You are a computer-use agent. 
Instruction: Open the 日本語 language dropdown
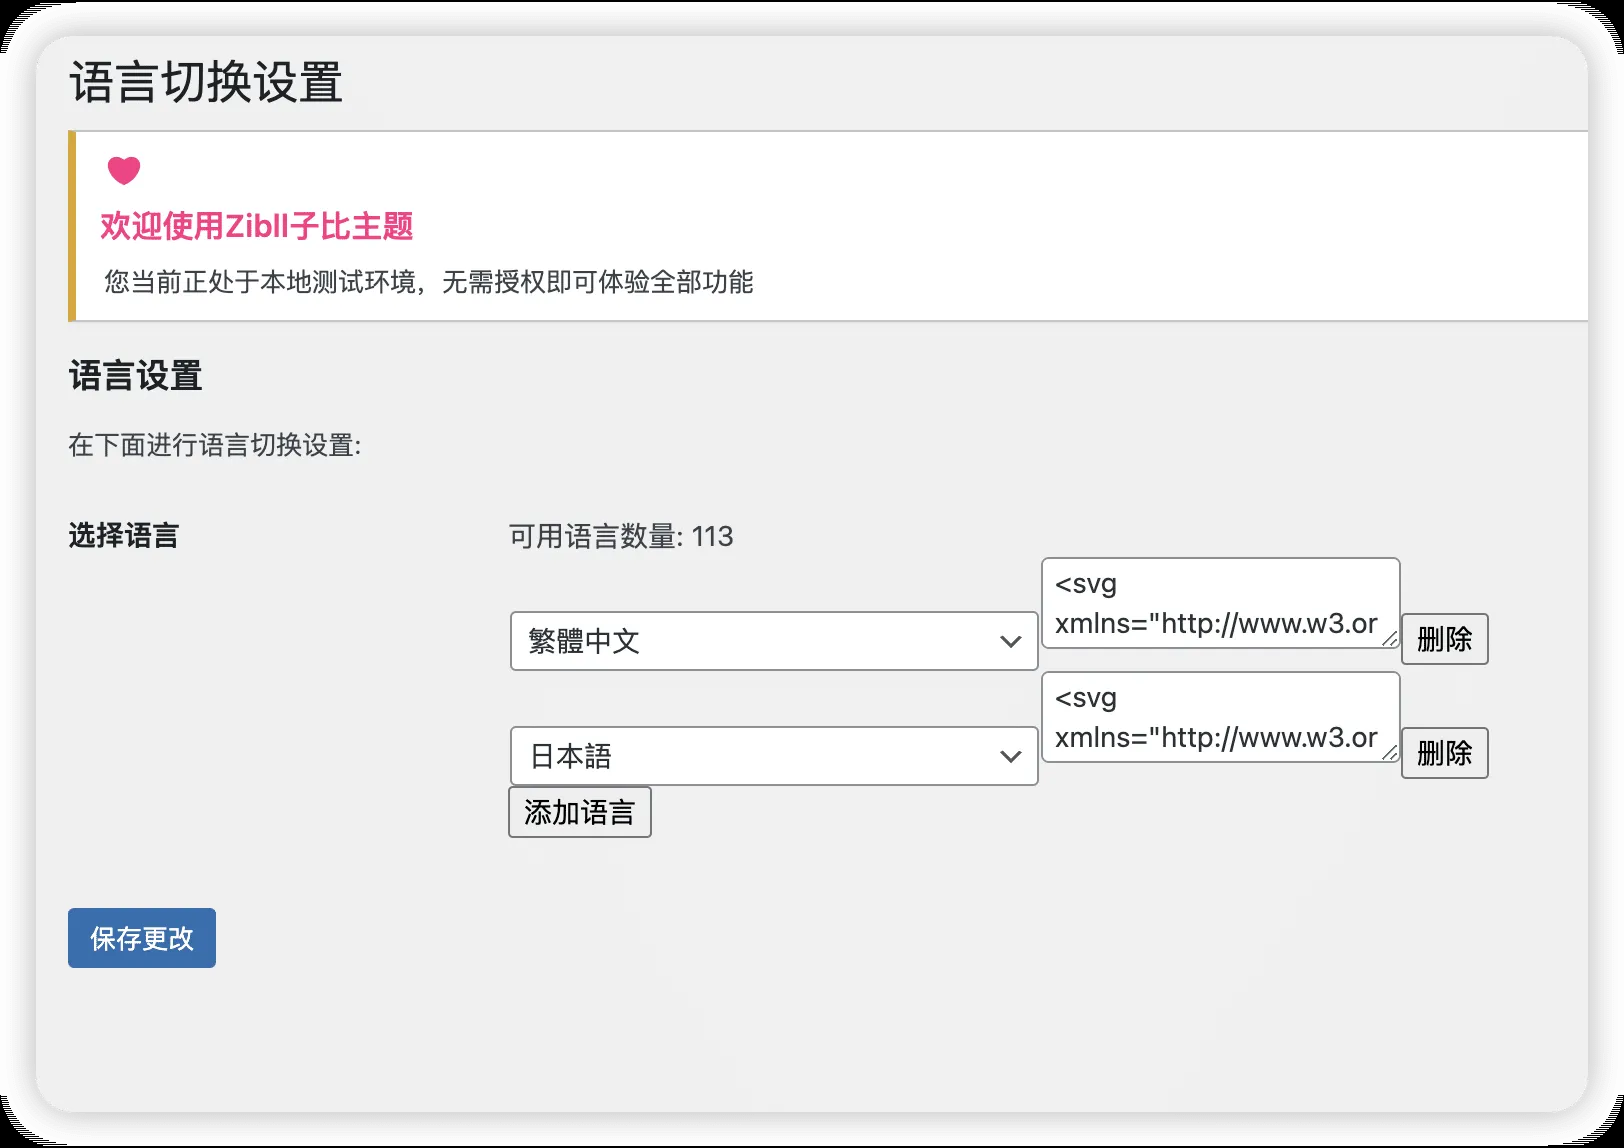[x=774, y=756]
